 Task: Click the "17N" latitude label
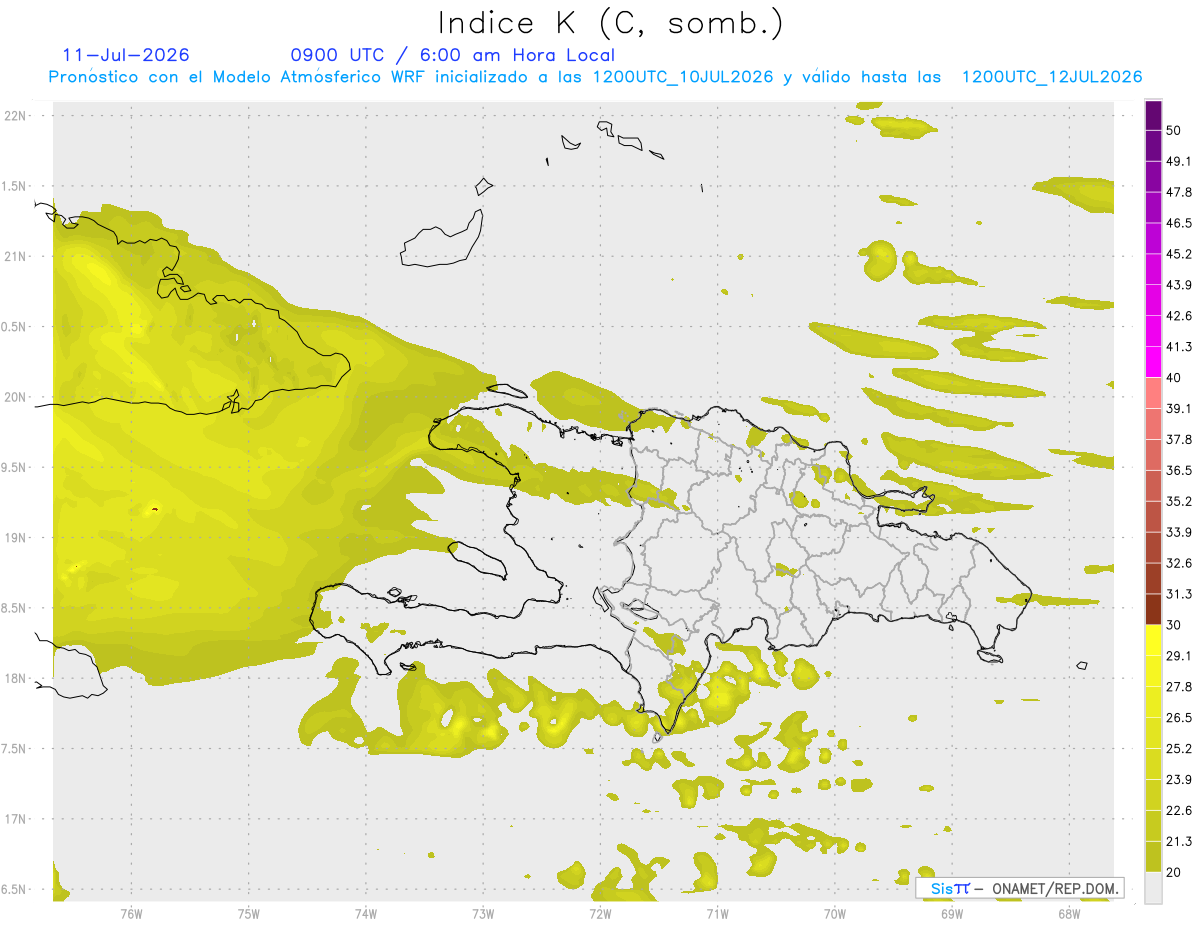15,820
